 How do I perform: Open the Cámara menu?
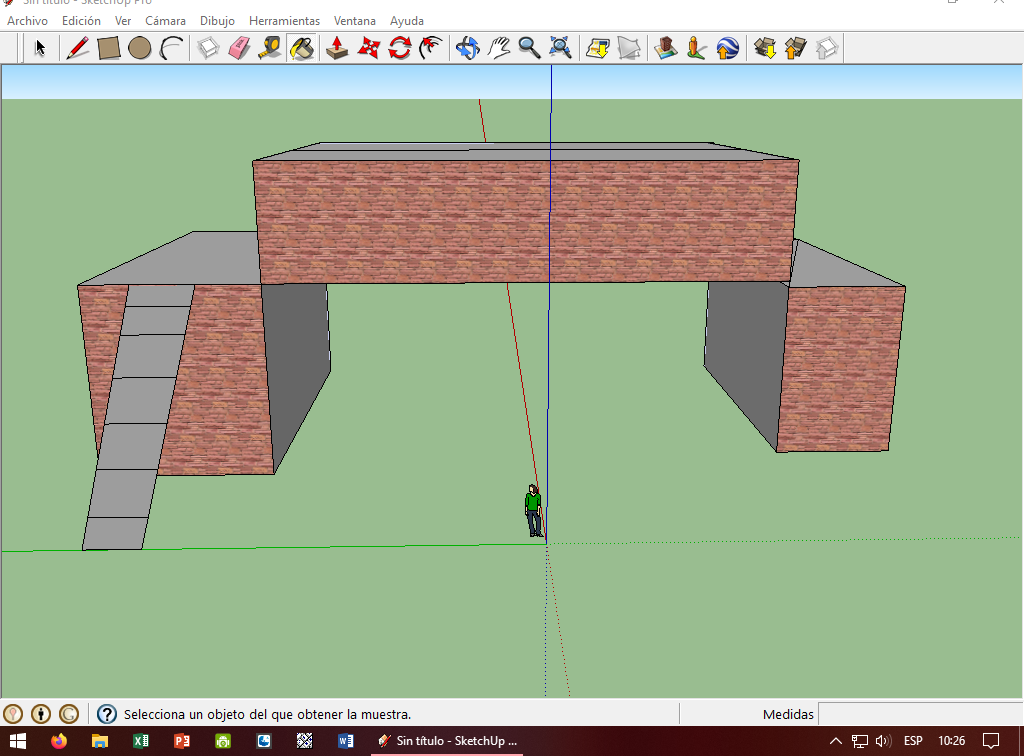[x=165, y=21]
